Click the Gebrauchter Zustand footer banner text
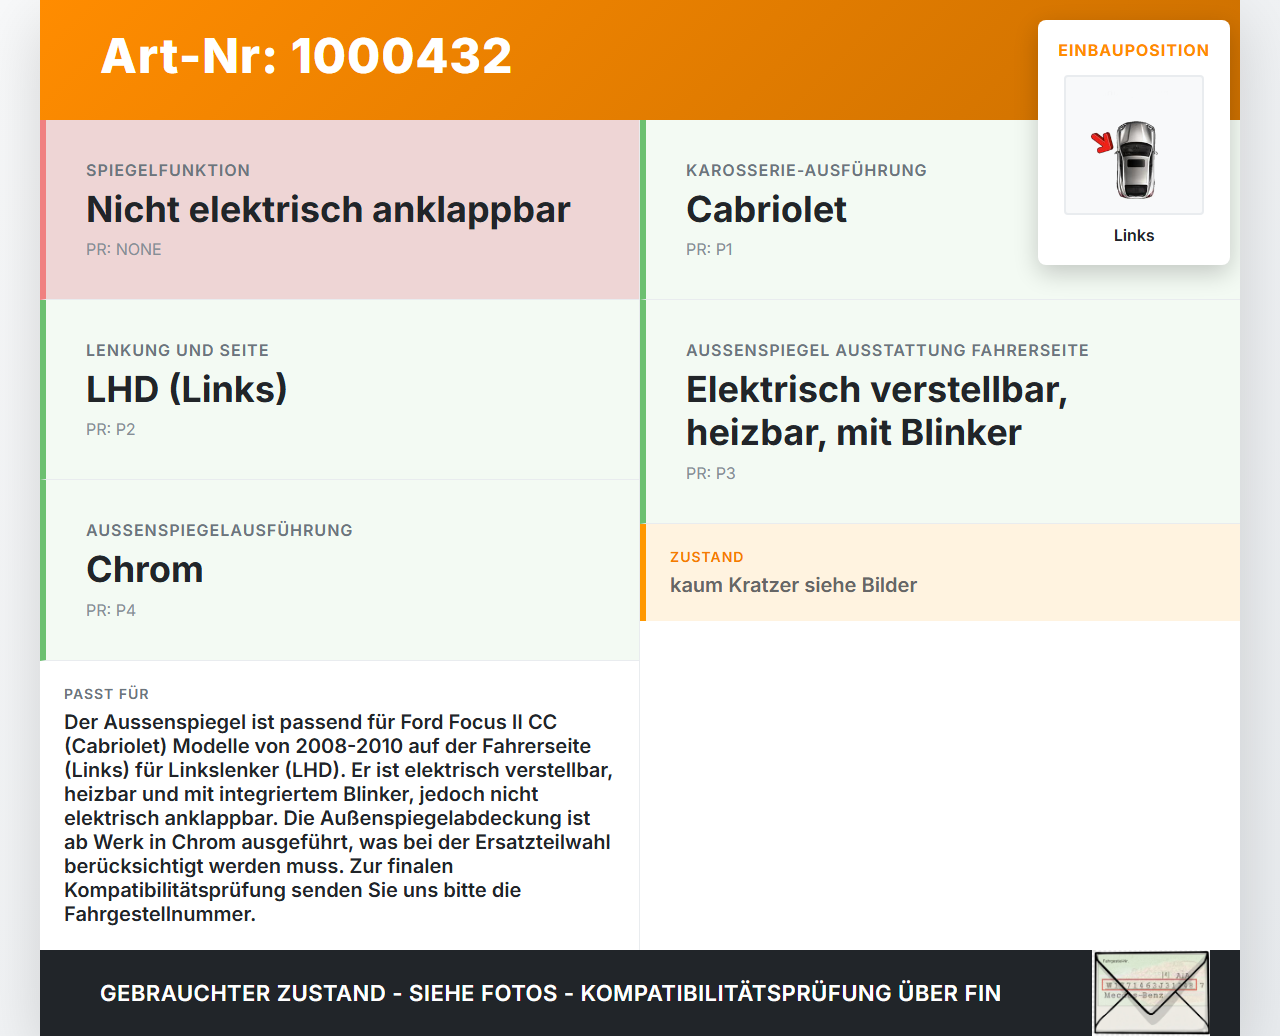 (550, 993)
